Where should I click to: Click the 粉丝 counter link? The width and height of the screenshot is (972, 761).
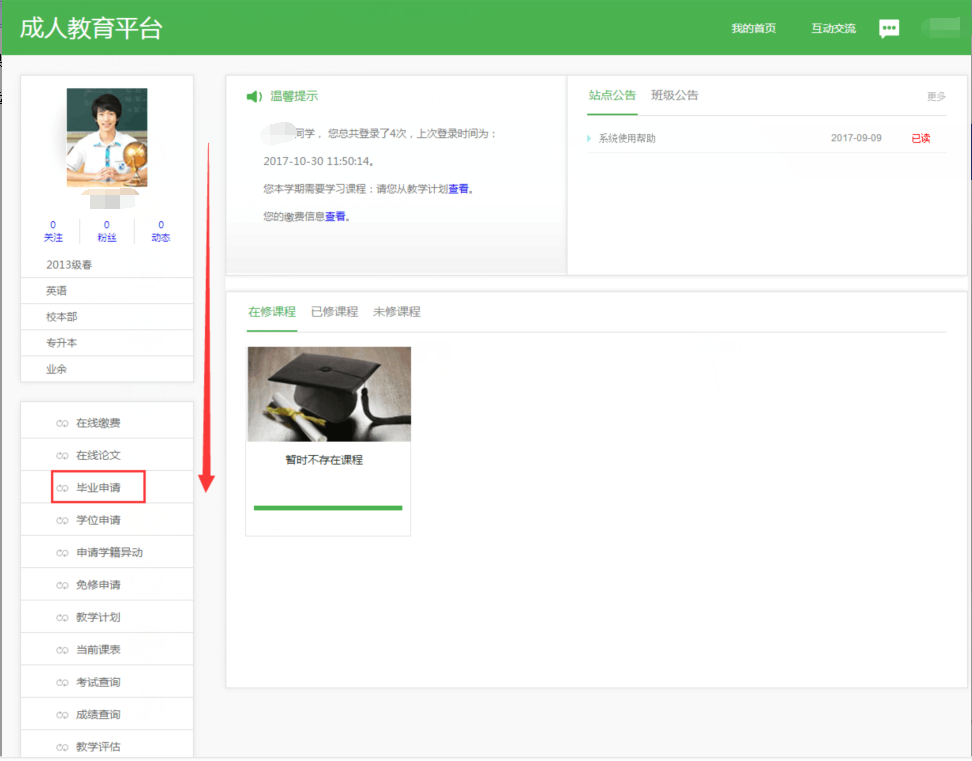tap(106, 232)
